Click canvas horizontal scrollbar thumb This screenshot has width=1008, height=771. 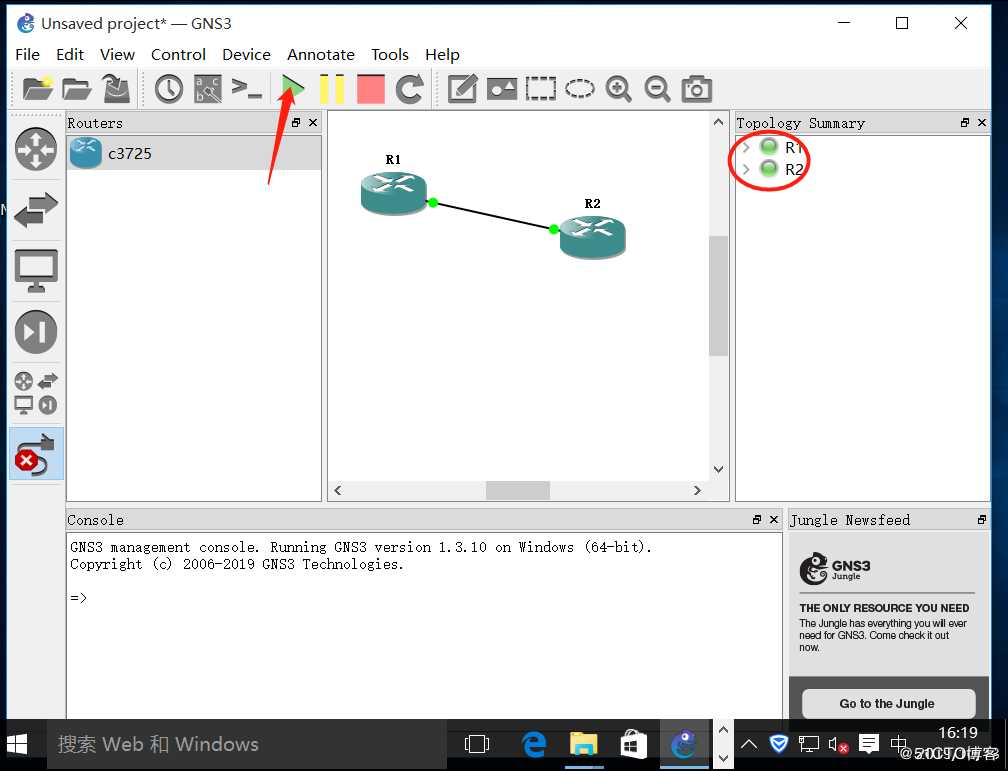pyautogui.click(x=518, y=490)
